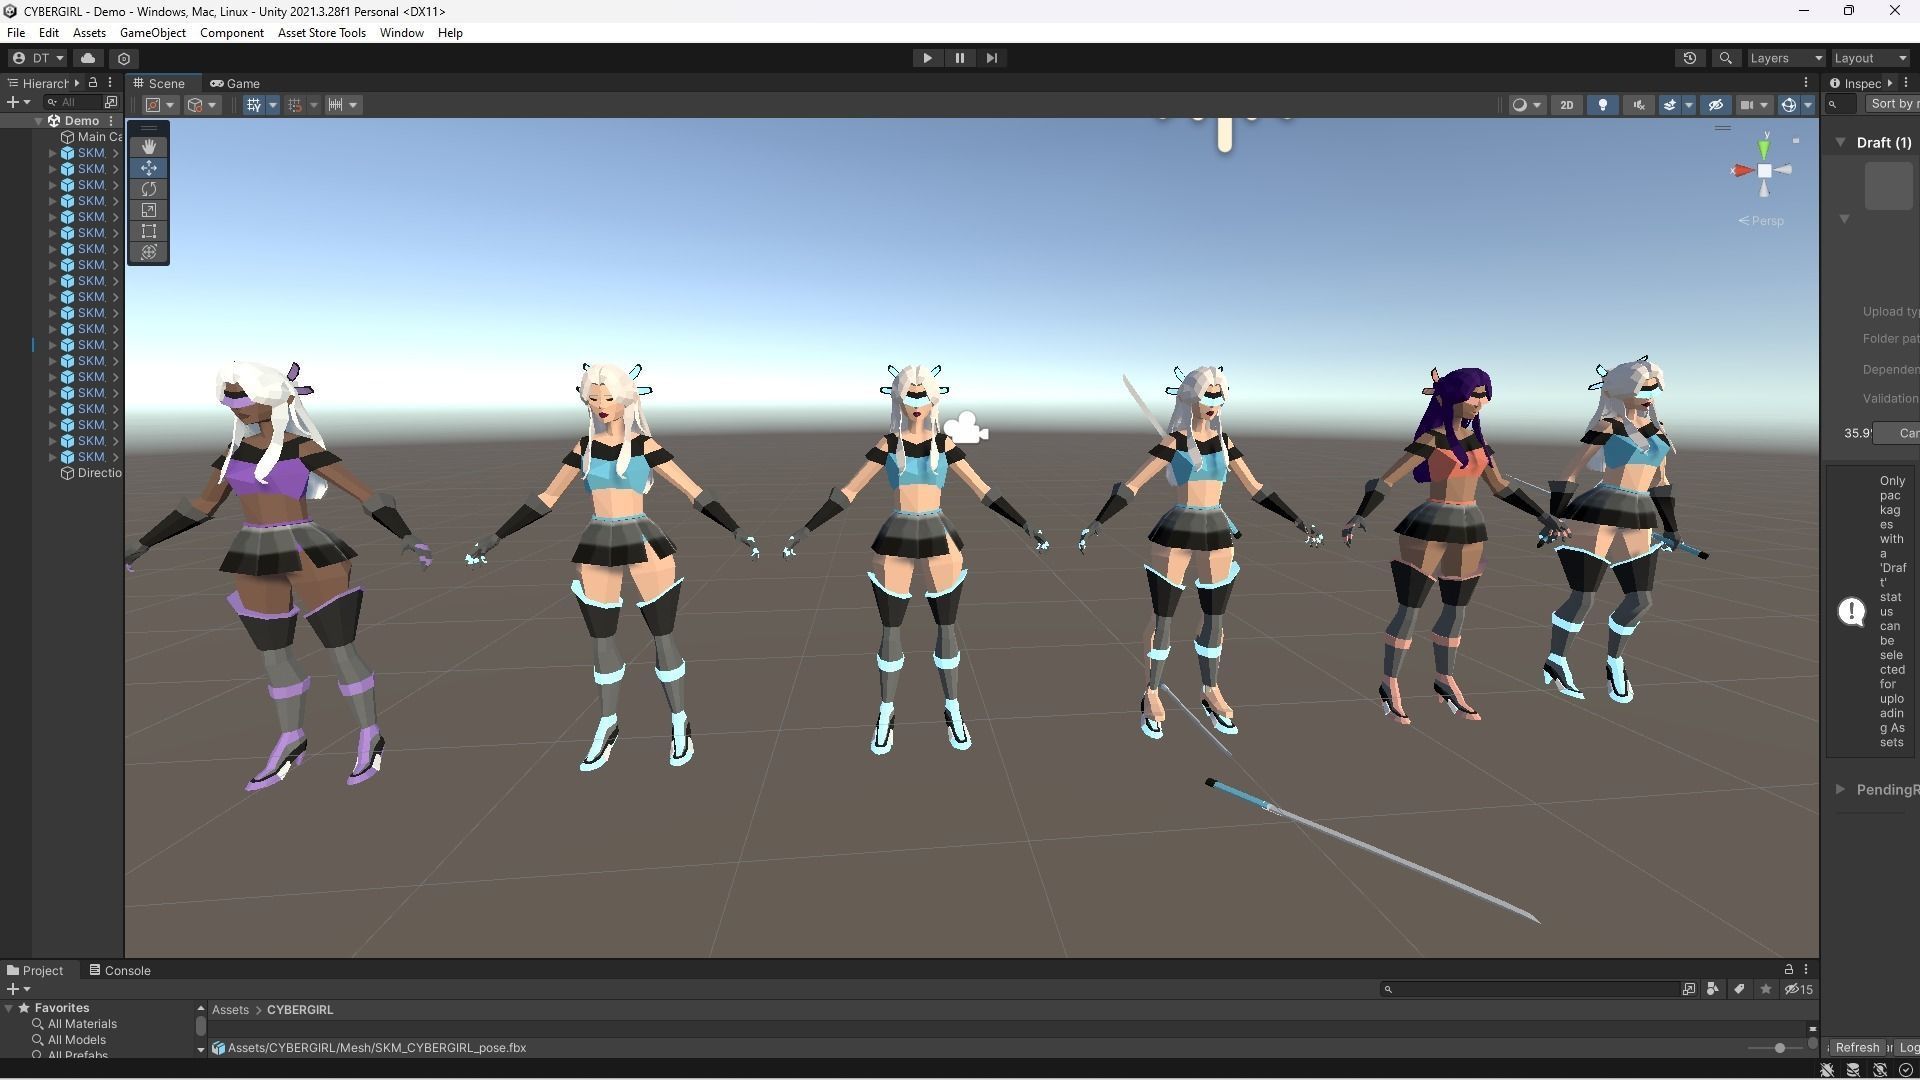Screen dimensions: 1920x1080
Task: Collapse the Draft (1) section
Action: pyautogui.click(x=1840, y=143)
